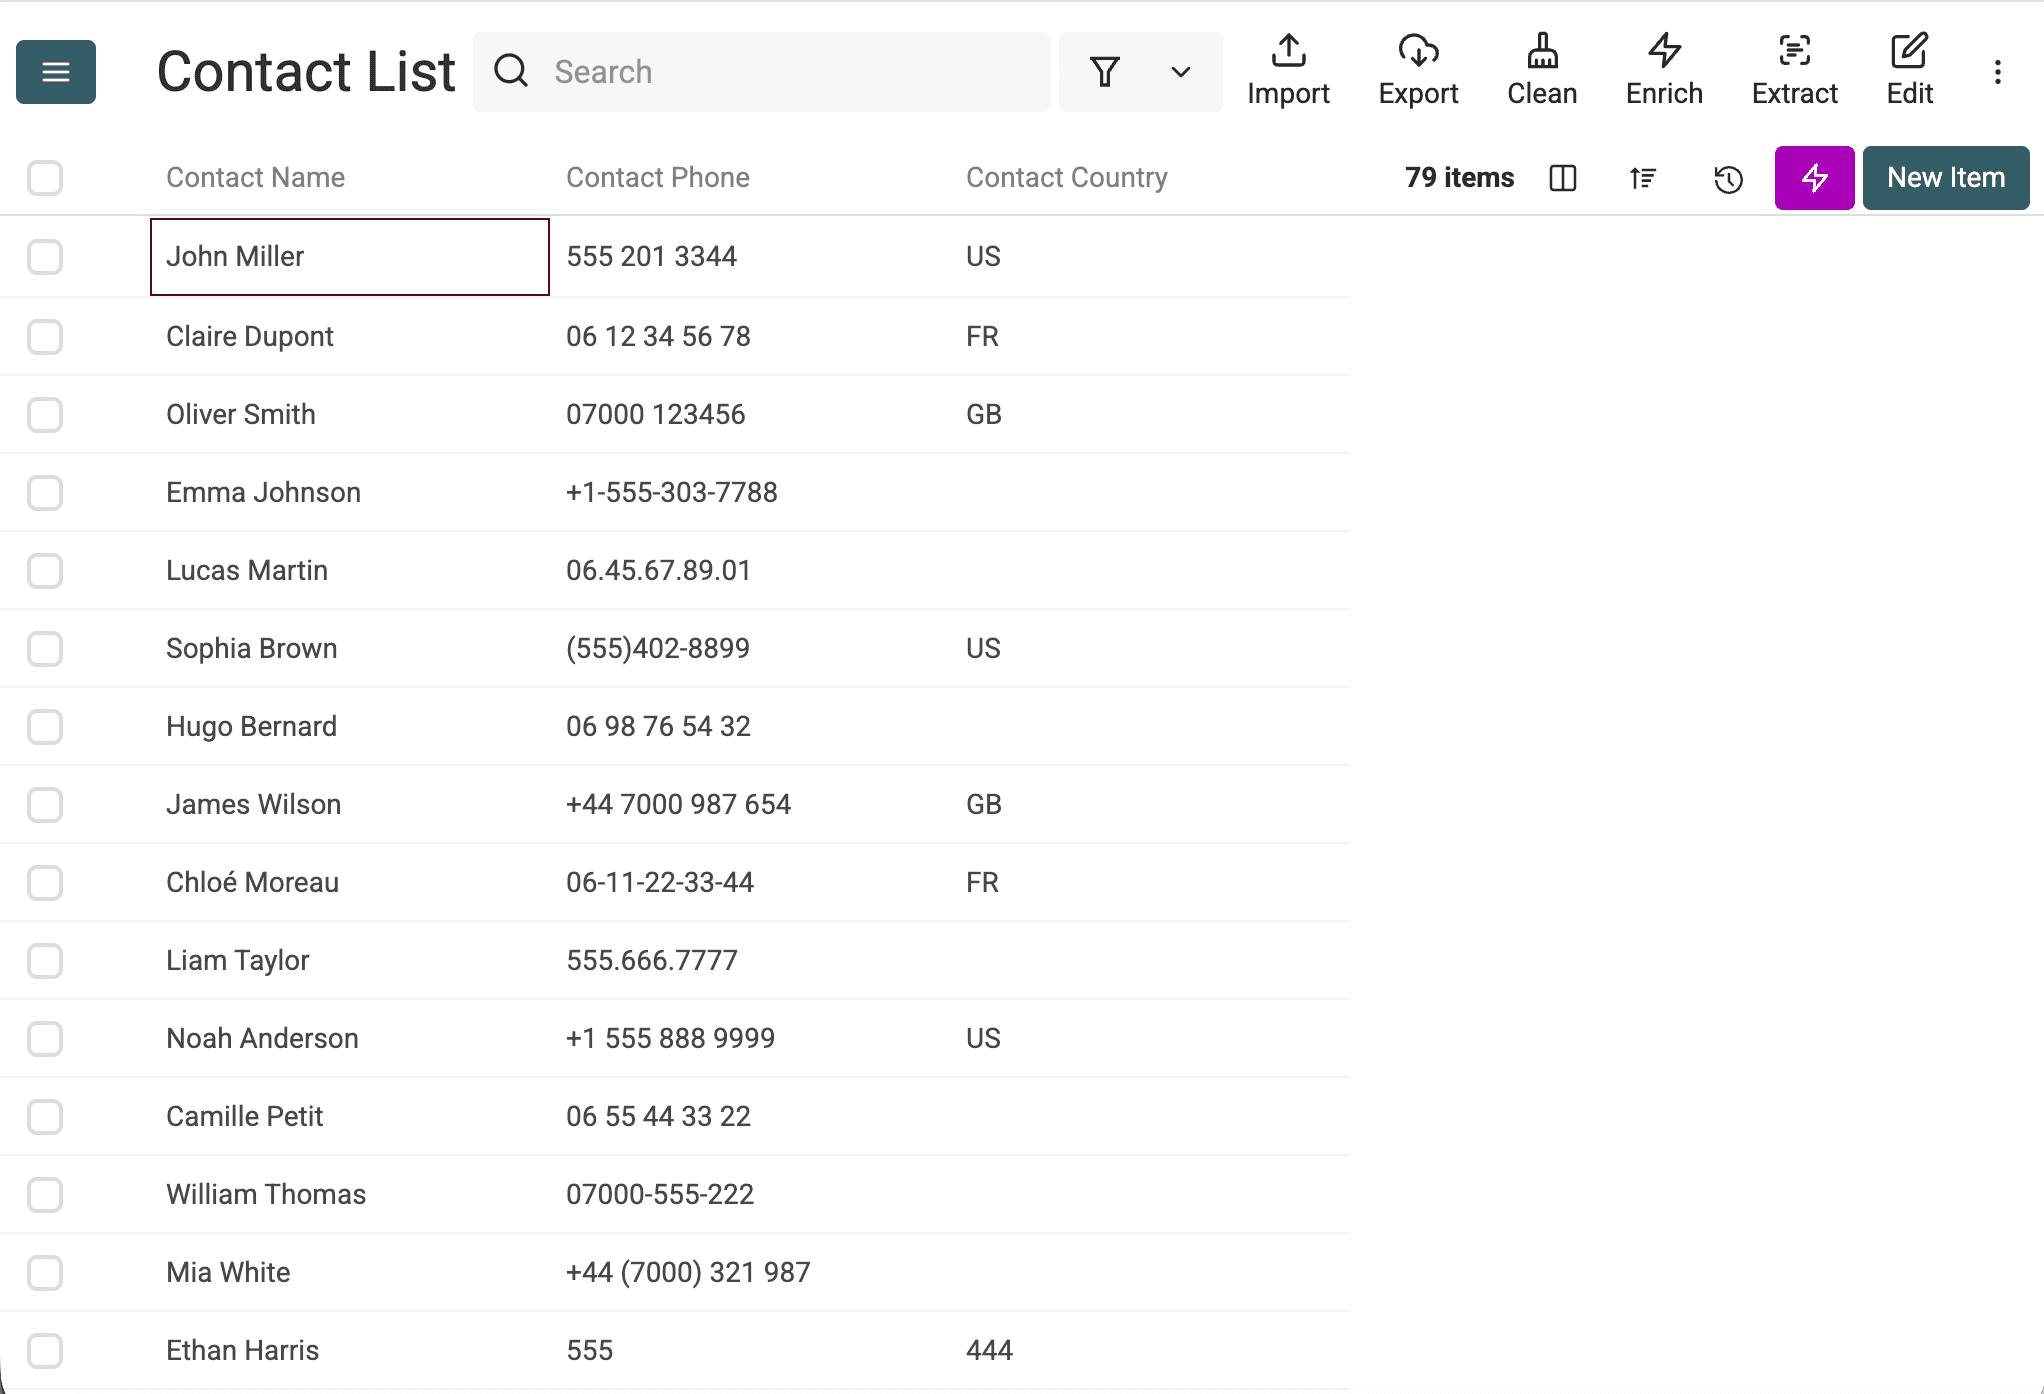2044x1394 pixels.
Task: Open the history icon near item count
Action: 1728,178
